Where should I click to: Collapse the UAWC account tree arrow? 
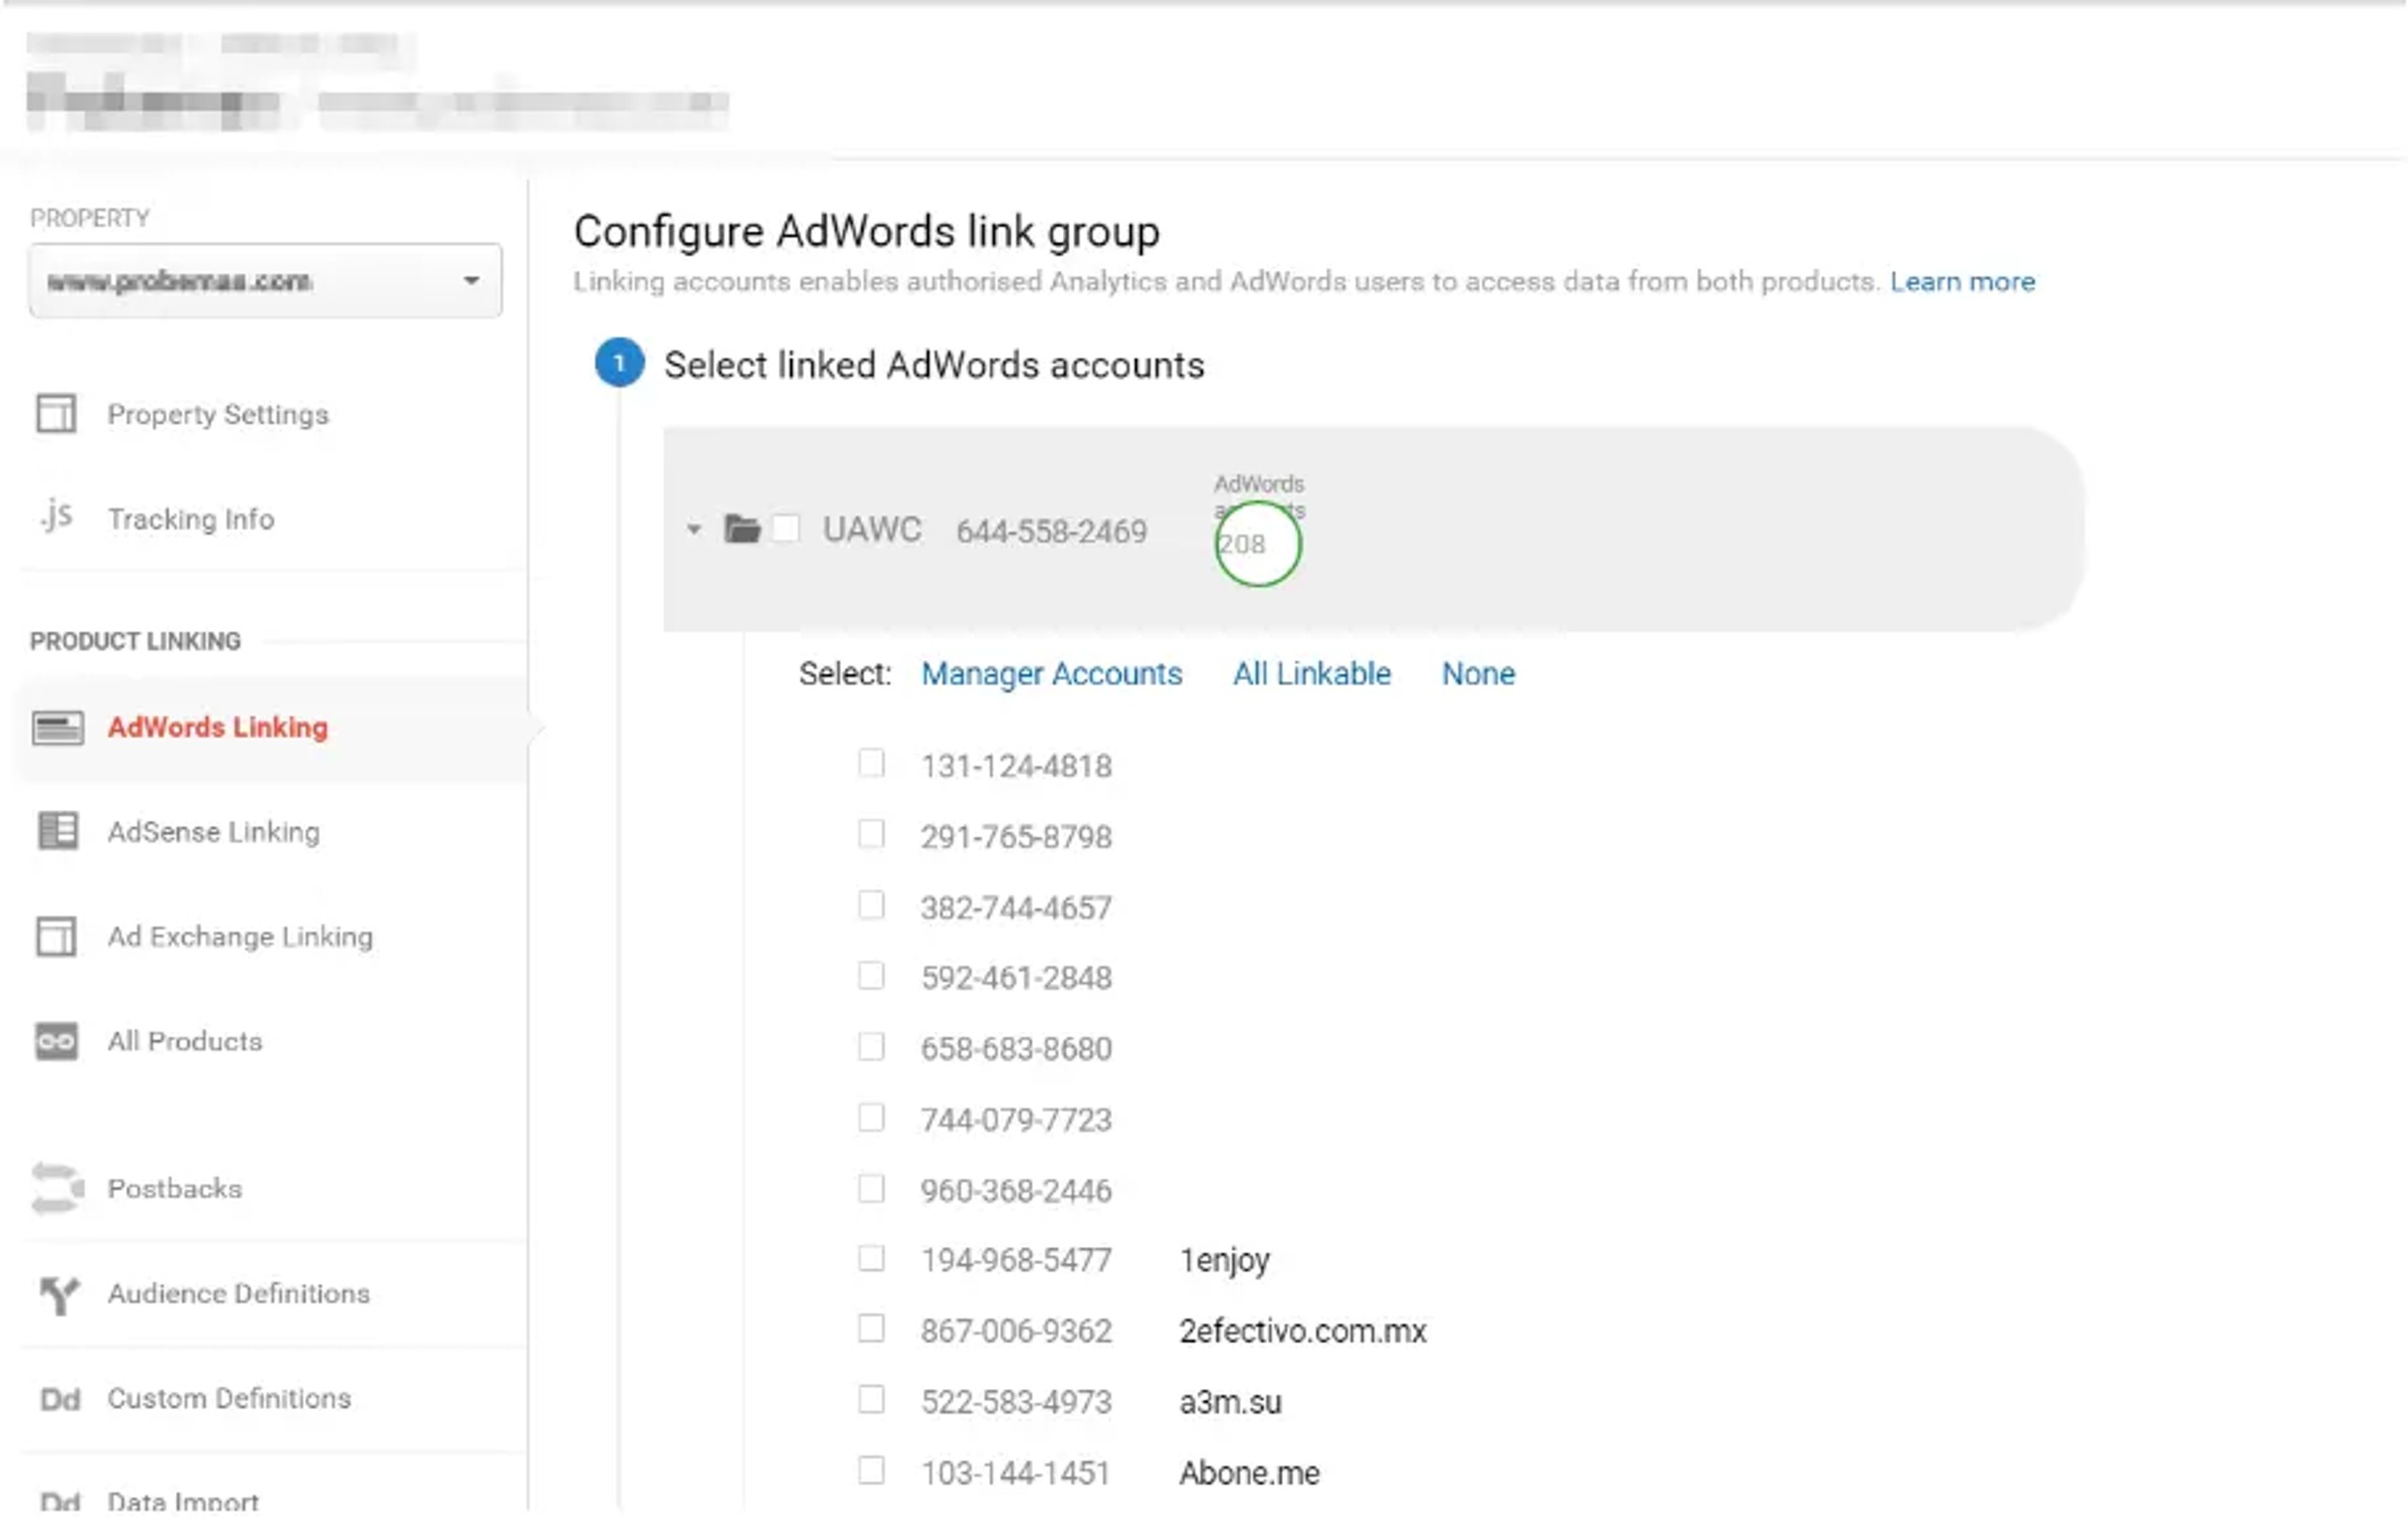click(x=694, y=528)
